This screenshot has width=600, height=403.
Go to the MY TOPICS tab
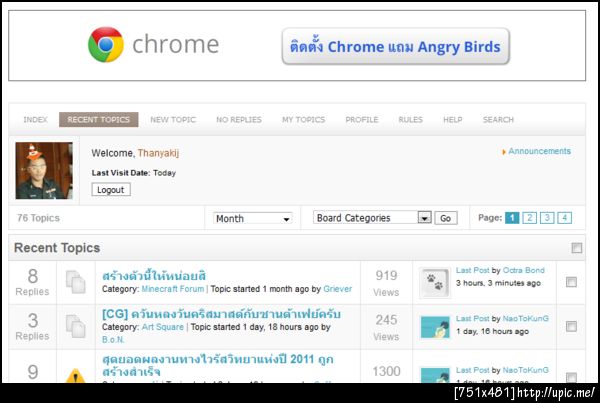[303, 120]
